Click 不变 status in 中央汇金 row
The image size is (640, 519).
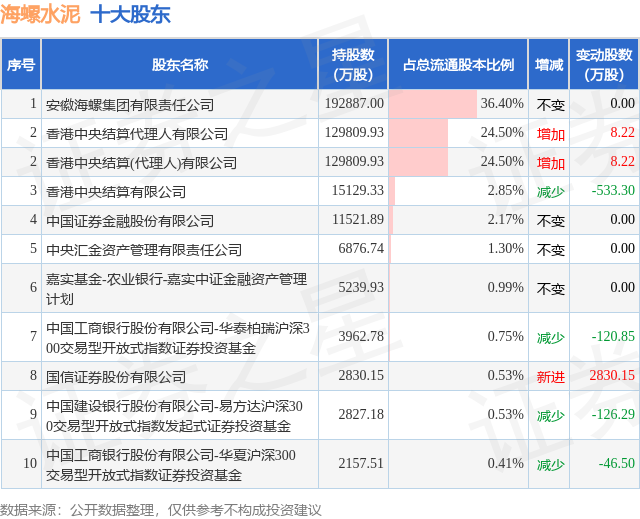click(x=551, y=250)
